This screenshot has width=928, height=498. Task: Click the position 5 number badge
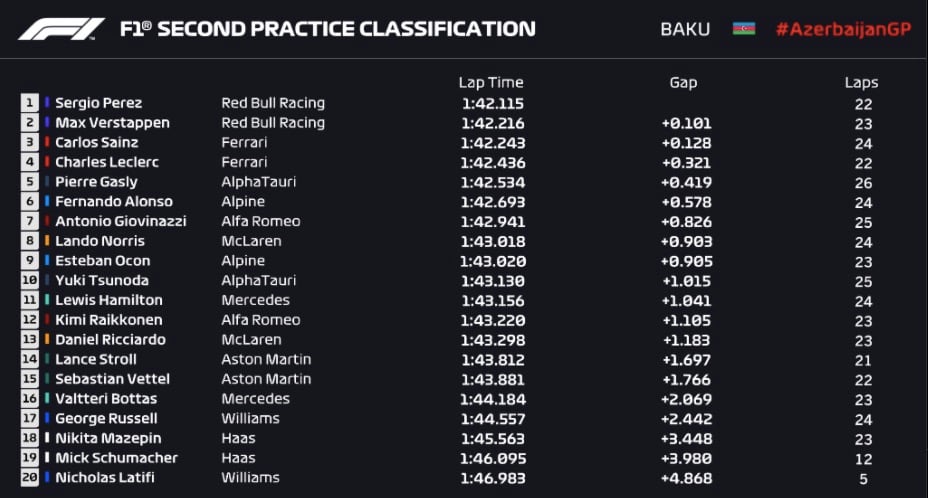pos(30,182)
